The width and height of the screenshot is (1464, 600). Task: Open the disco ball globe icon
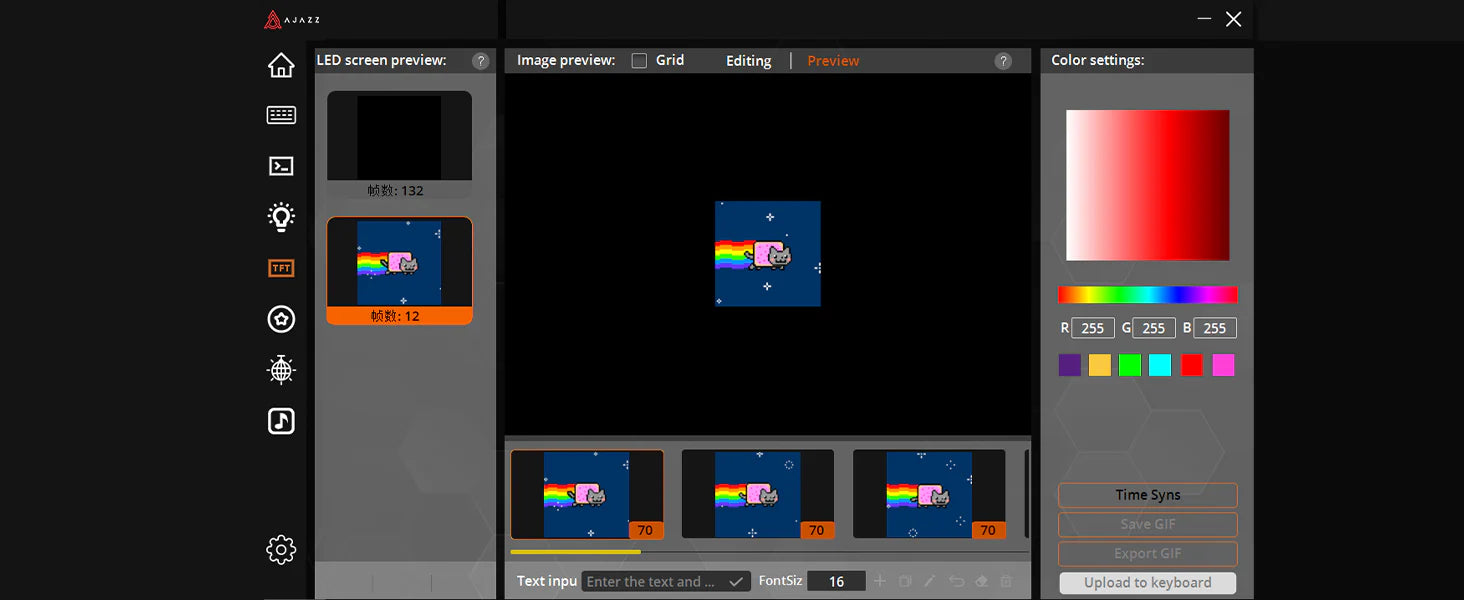coord(281,370)
